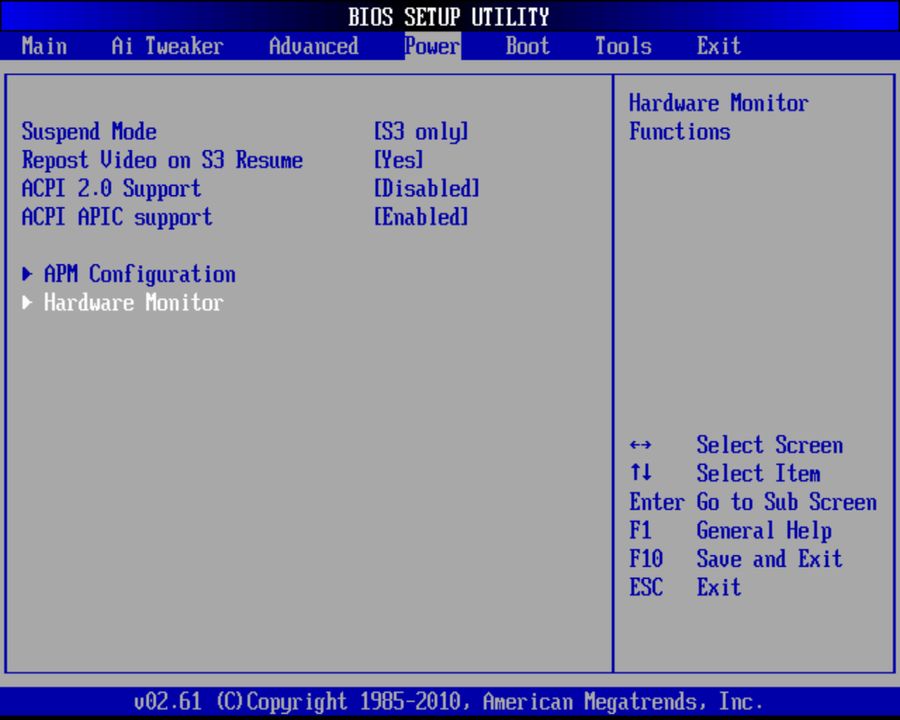Switch to the Advanced tab
Viewport: 900px width, 720px height.
point(313,46)
